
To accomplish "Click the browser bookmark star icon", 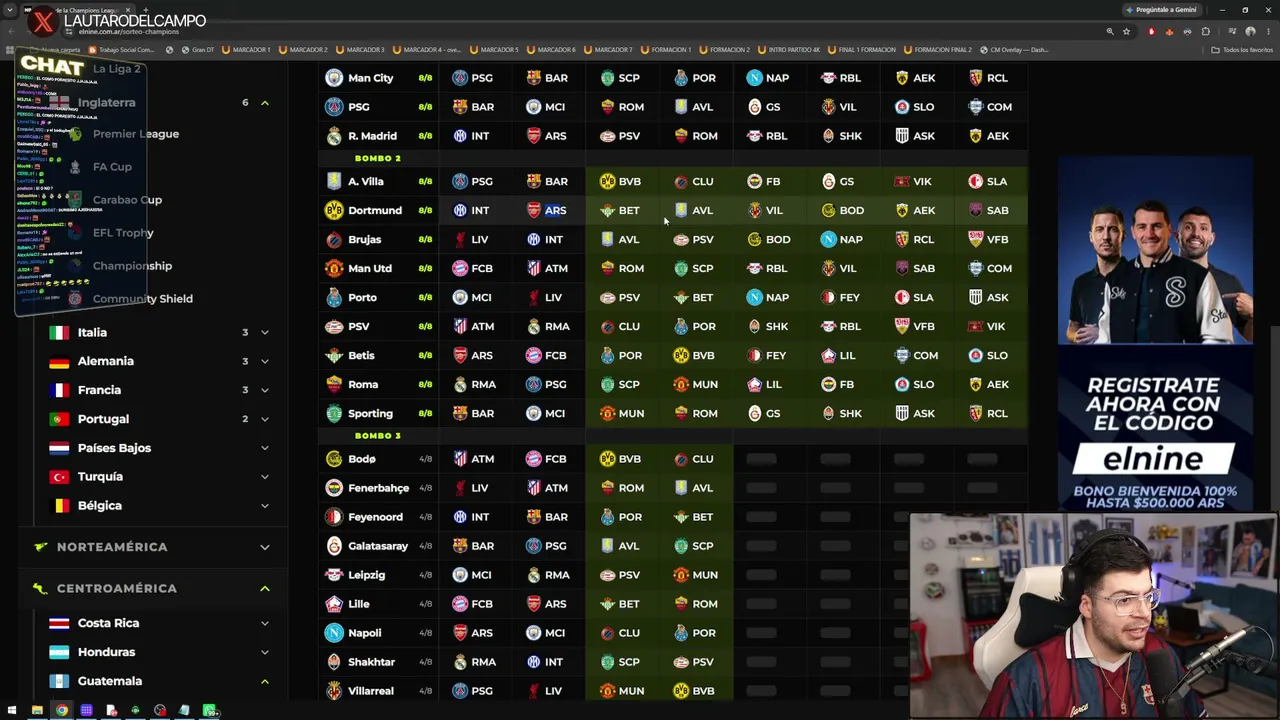I will 1127,32.
